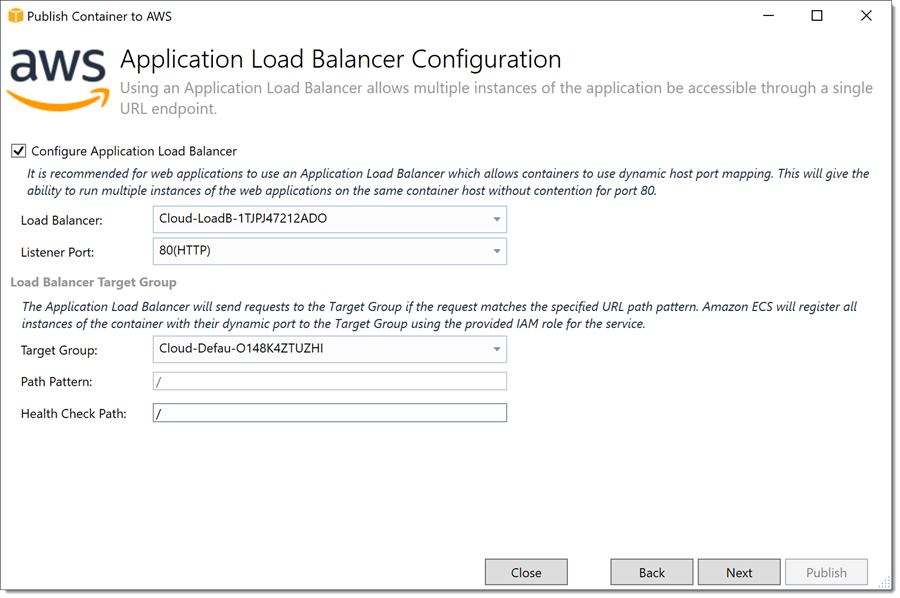Uncheck Configure Application Load Balancer checkbox
The height and width of the screenshot is (598, 900).
coord(18,151)
